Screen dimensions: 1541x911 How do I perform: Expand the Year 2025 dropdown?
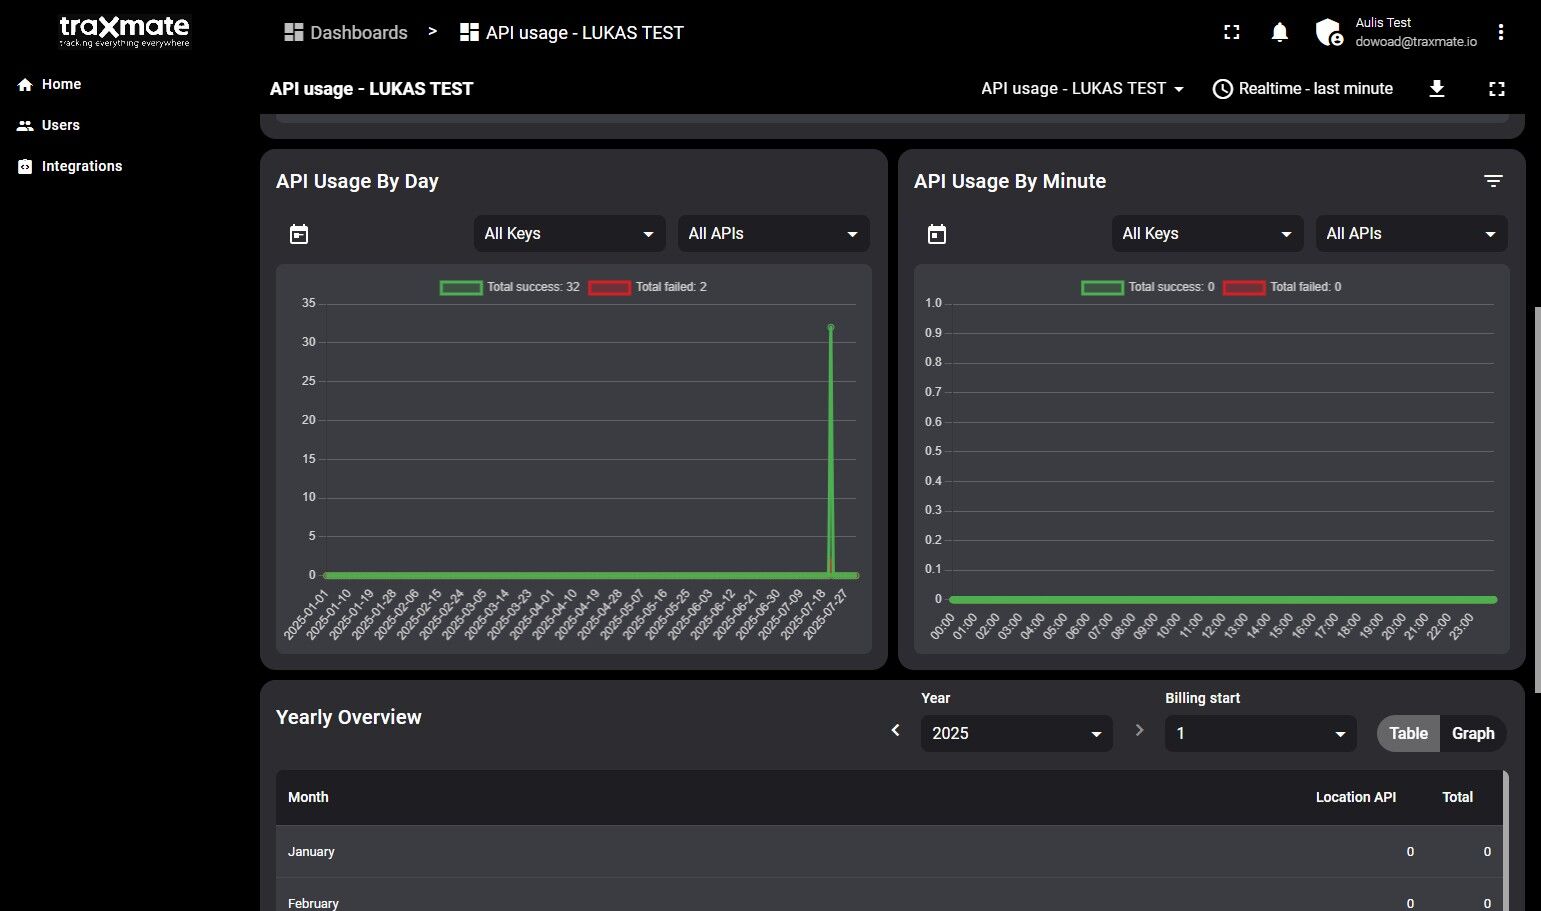coord(1016,733)
